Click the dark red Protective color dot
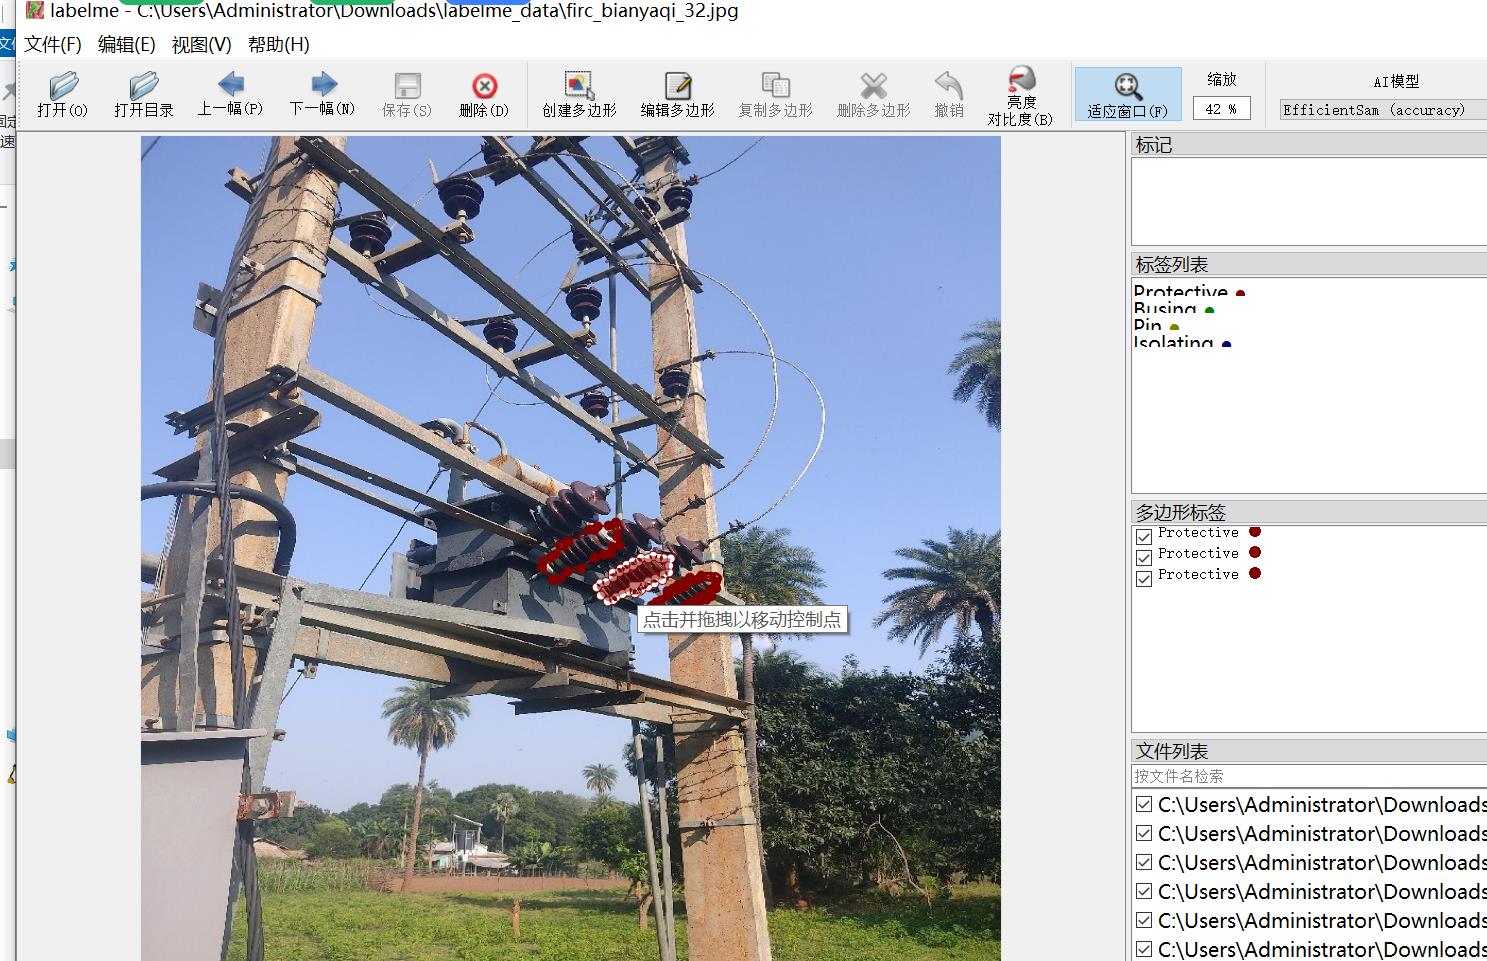 (1240, 294)
